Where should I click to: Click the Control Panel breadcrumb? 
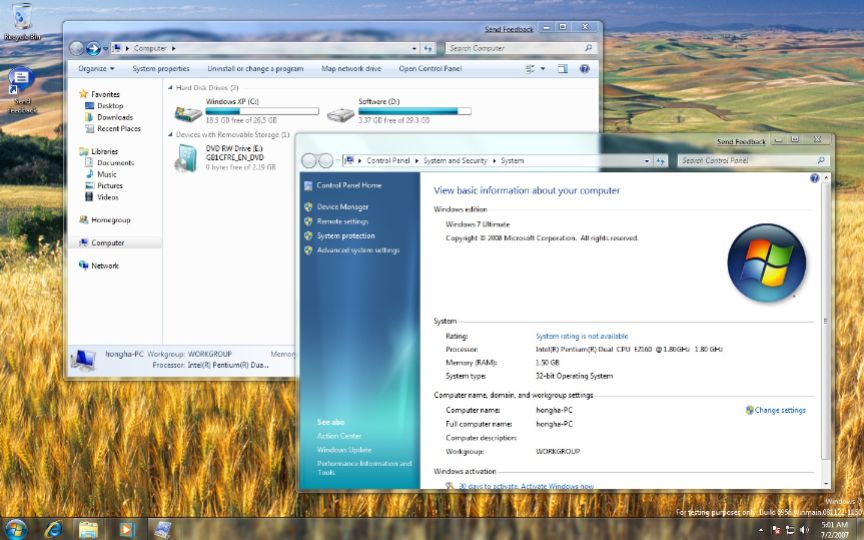click(x=388, y=161)
